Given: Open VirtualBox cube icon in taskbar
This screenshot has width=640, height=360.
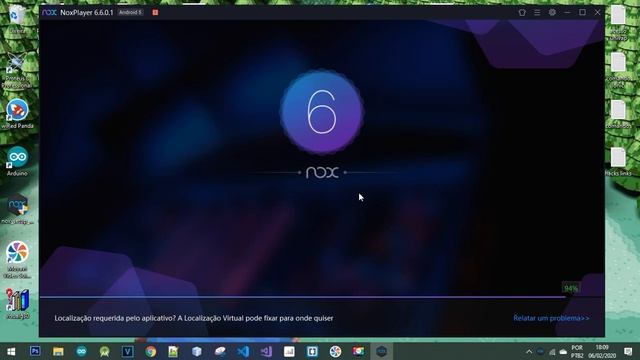Looking at the screenshot, I should pyautogui.click(x=197, y=351).
